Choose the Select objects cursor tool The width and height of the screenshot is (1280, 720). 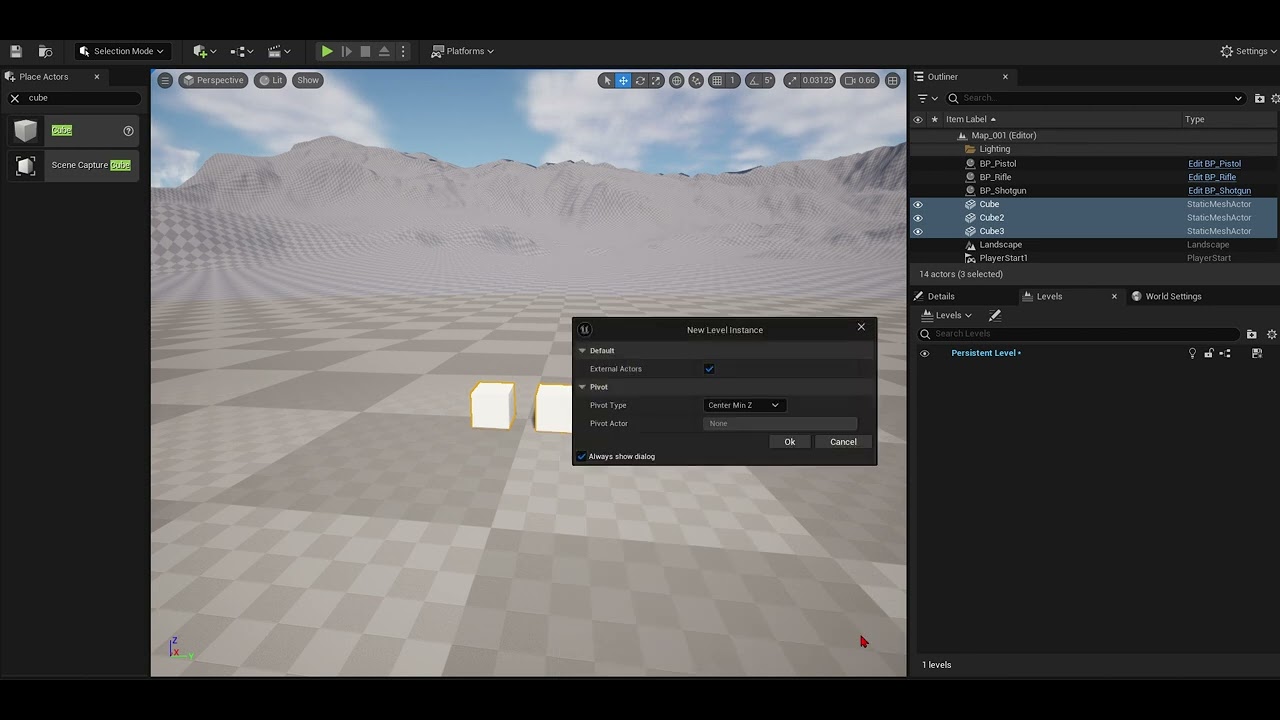[x=606, y=80]
